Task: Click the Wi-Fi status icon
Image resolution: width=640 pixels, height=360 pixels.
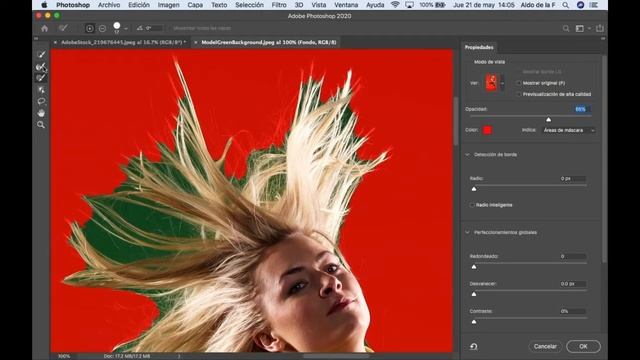Action: pos(395,5)
